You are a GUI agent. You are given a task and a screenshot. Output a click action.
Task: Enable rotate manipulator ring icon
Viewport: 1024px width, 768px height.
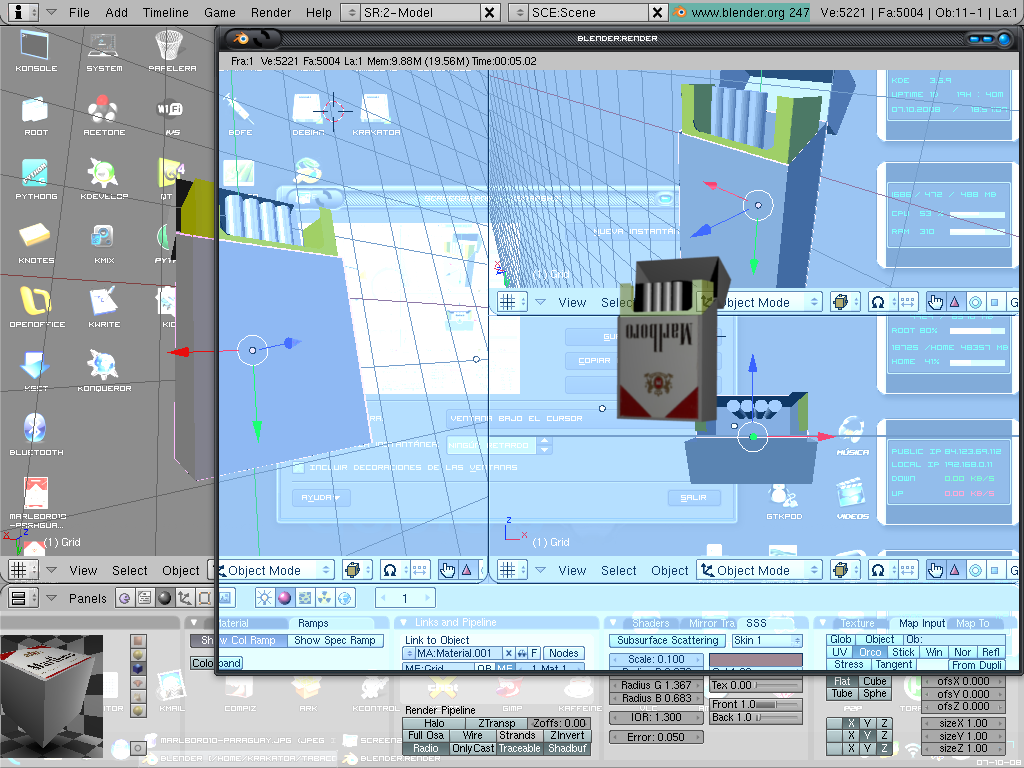[x=975, y=570]
